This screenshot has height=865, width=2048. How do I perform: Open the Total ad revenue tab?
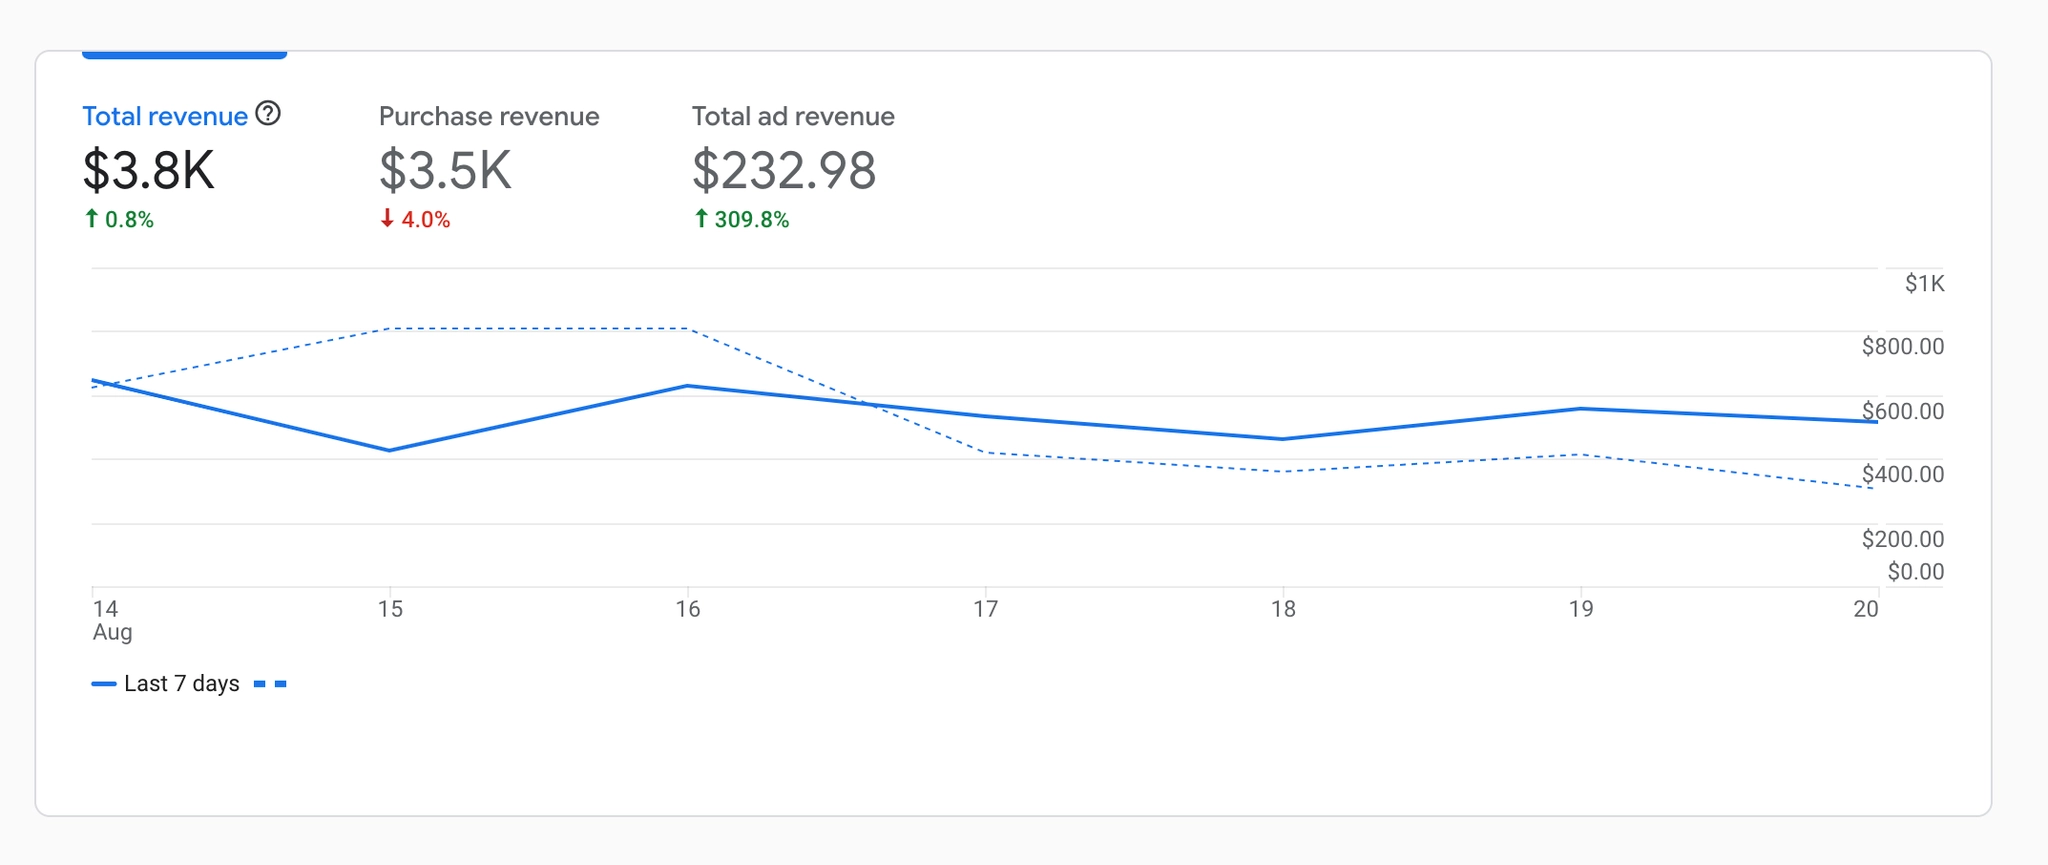pos(793,117)
